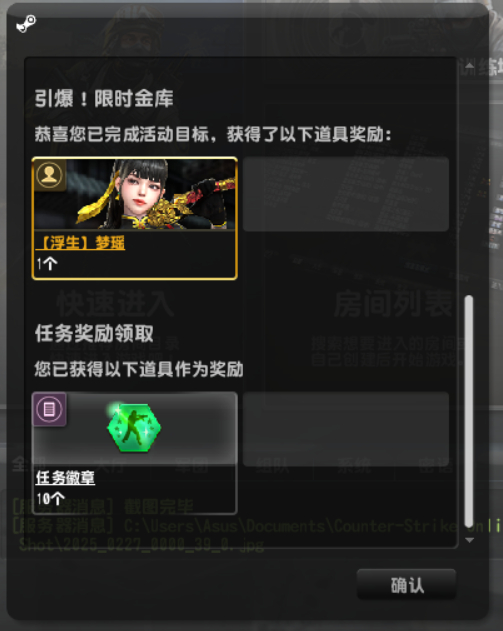Click the Steam logo icon
Viewport: 503px width, 631px height.
tap(26, 24)
